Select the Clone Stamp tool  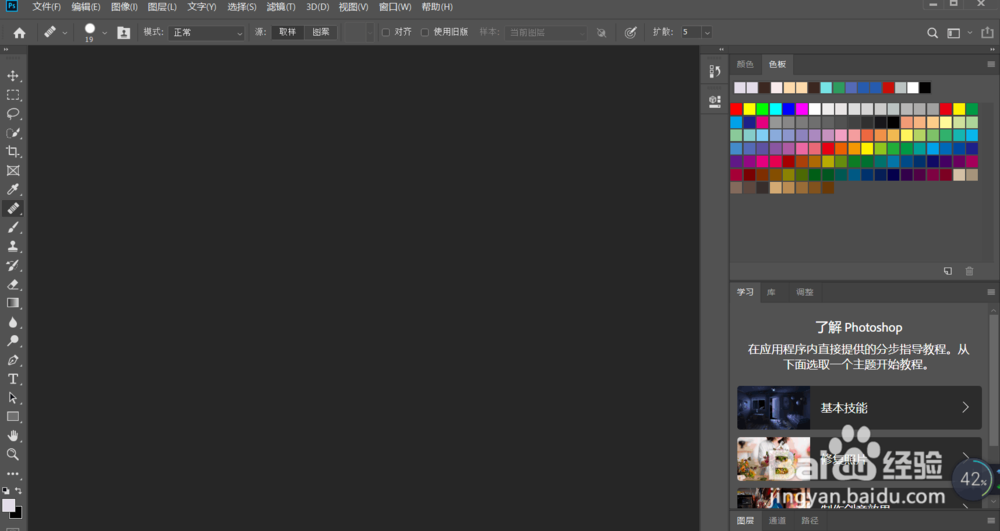(13, 246)
